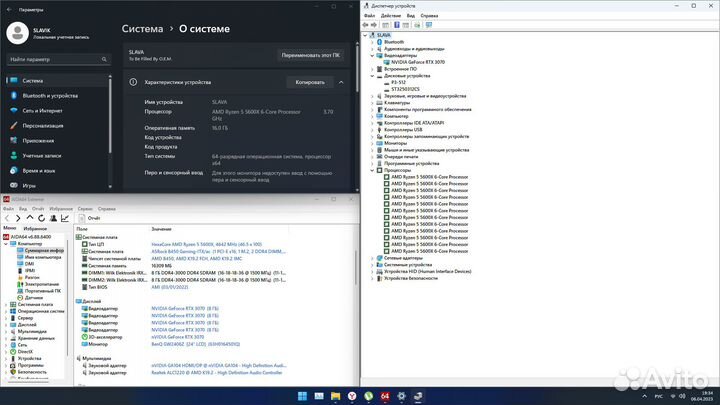Screen dimensions: 720x405
Task: Open Сервис menu in AIDA64
Action: tap(85, 208)
